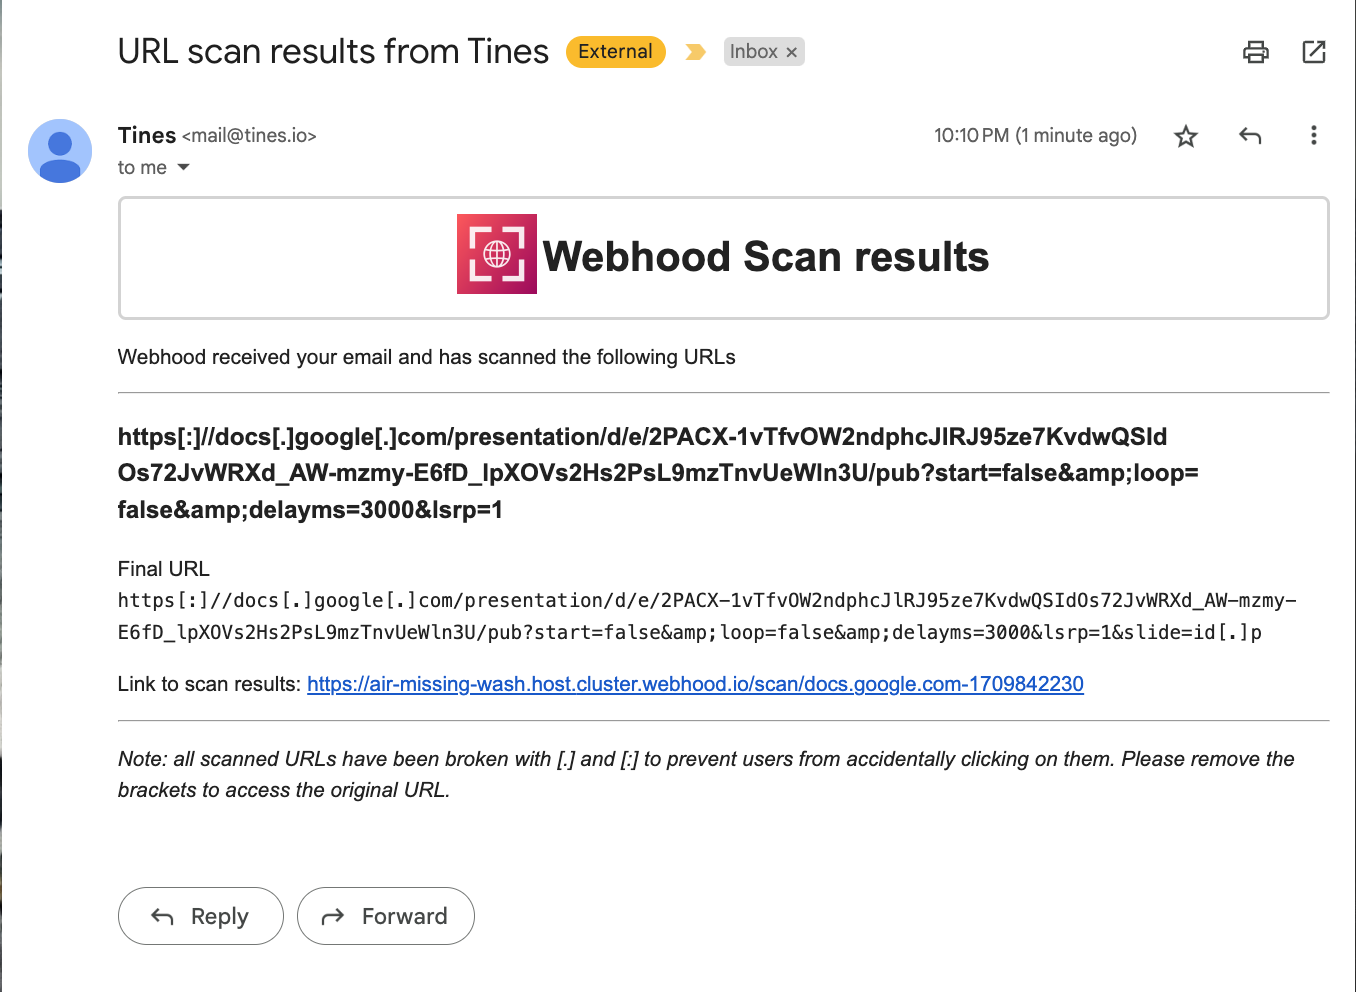Click the yellow importance marker icon

[696, 52]
